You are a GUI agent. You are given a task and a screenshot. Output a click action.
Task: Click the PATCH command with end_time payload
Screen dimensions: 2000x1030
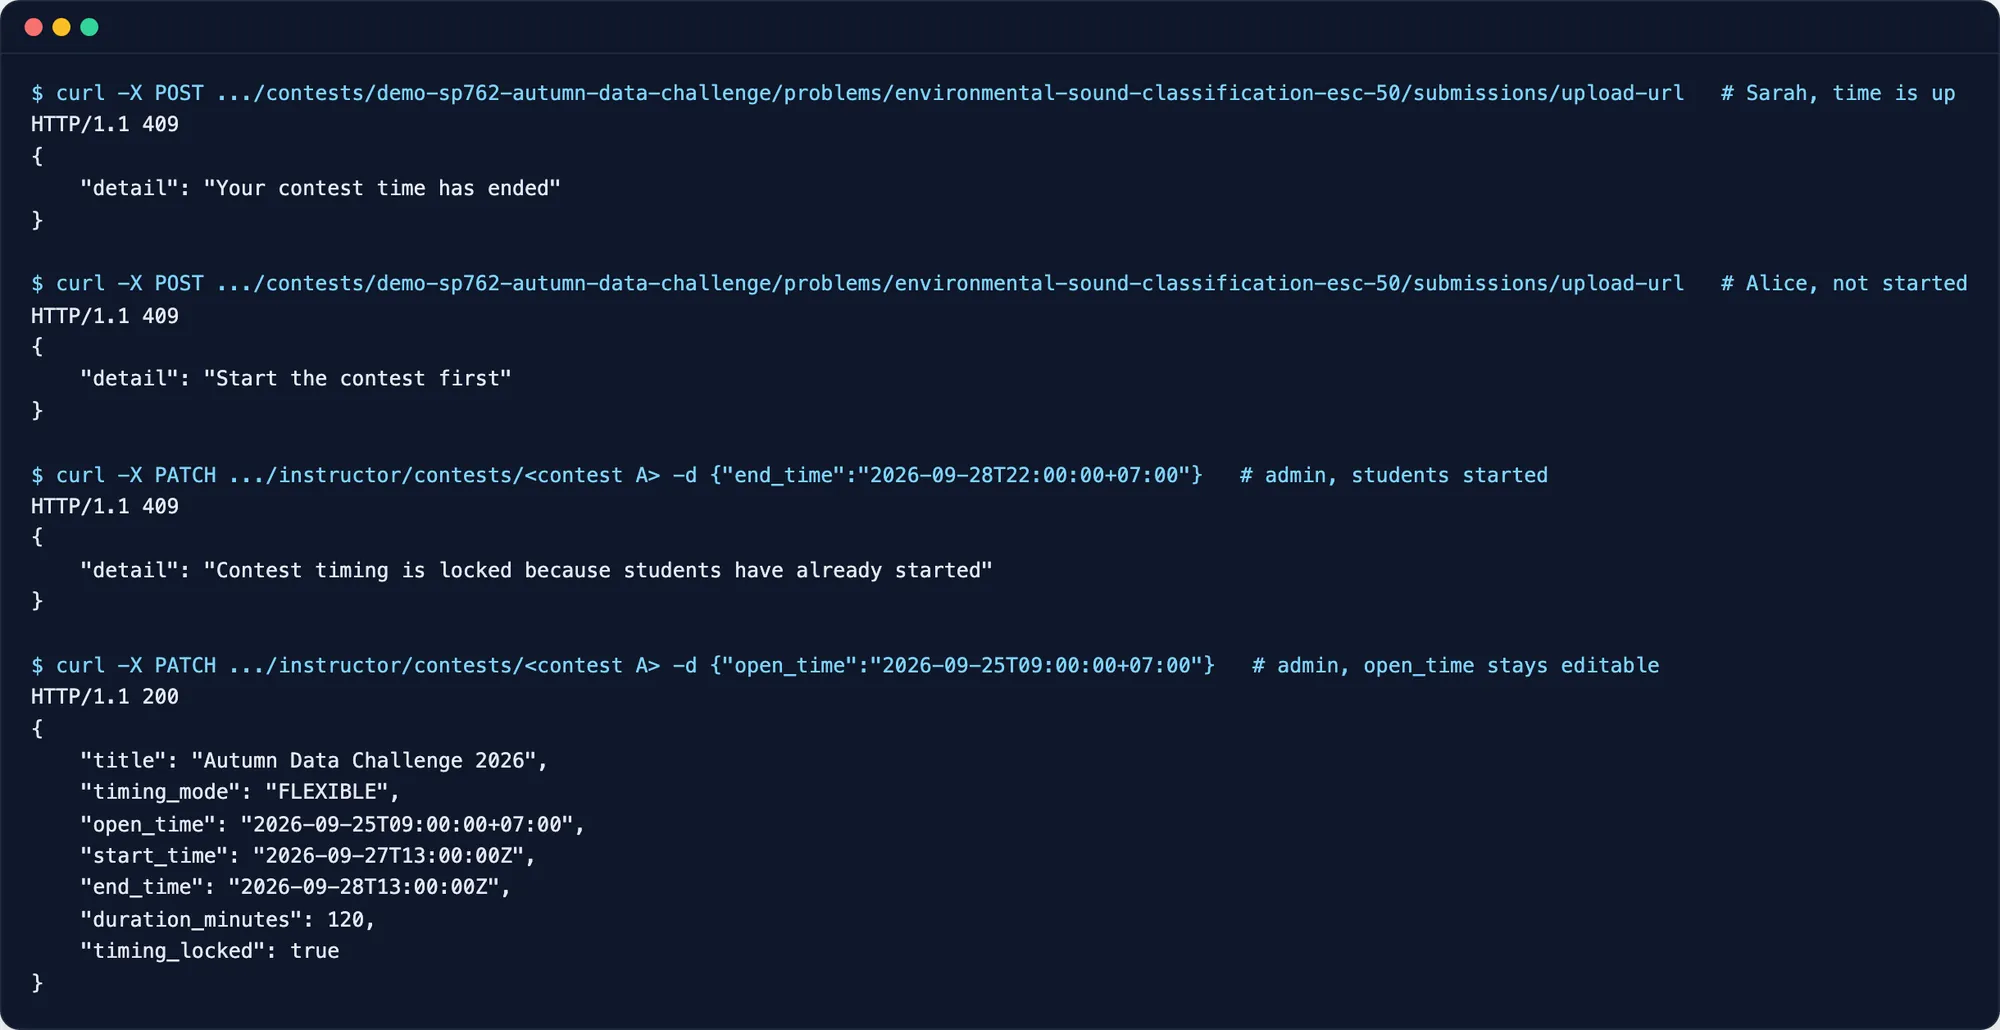tap(616, 475)
